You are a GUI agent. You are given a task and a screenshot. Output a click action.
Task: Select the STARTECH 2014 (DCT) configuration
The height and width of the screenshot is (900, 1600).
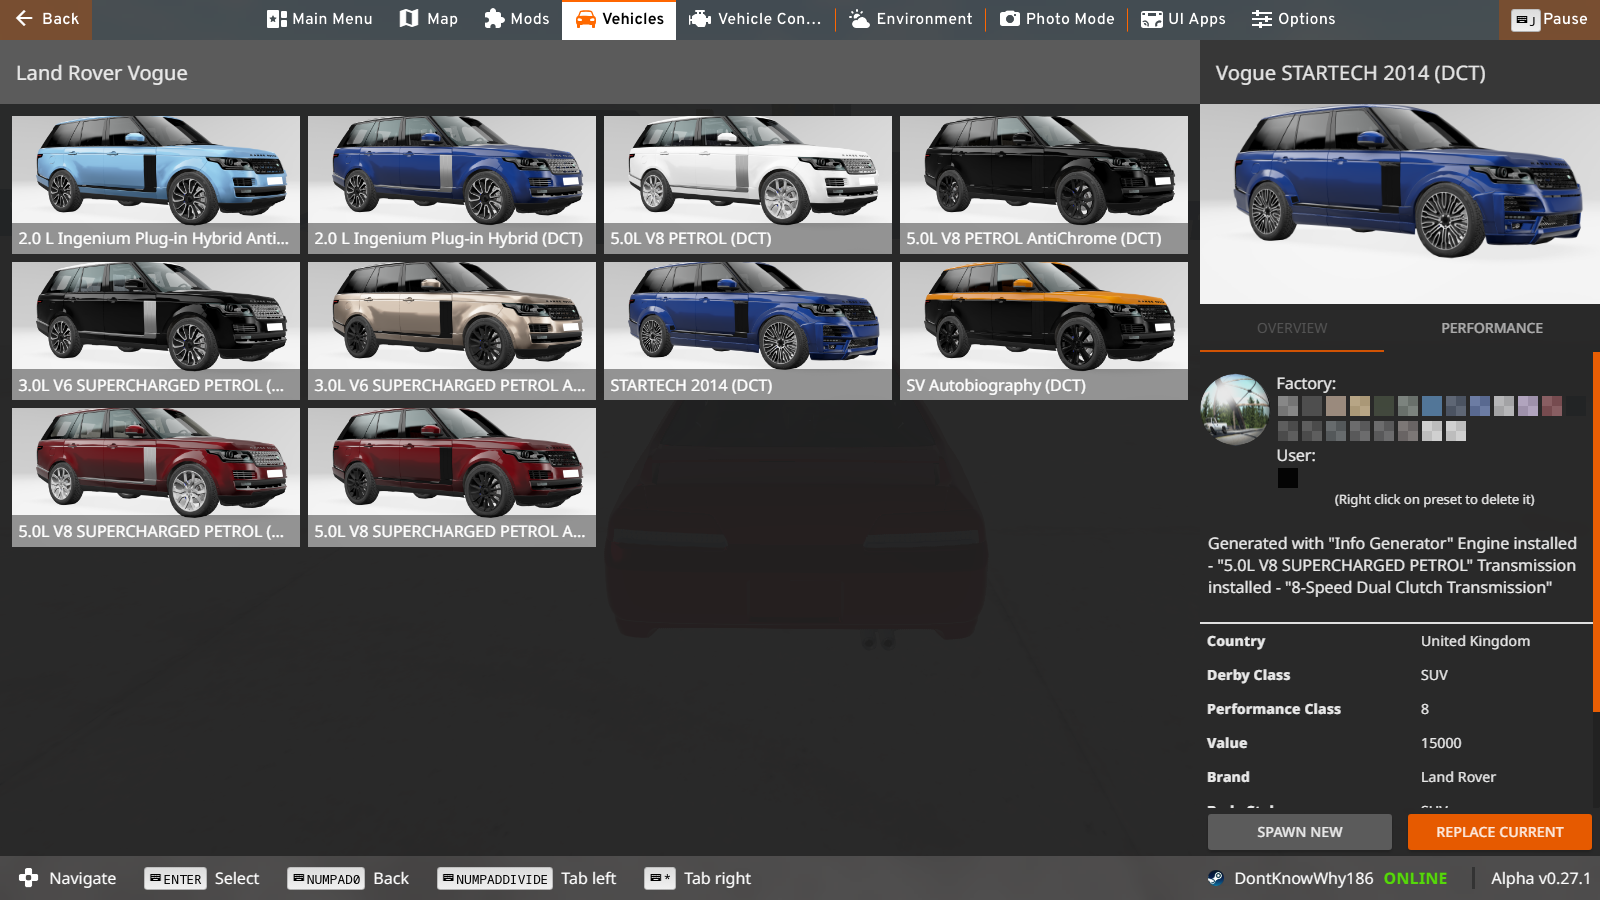748,331
